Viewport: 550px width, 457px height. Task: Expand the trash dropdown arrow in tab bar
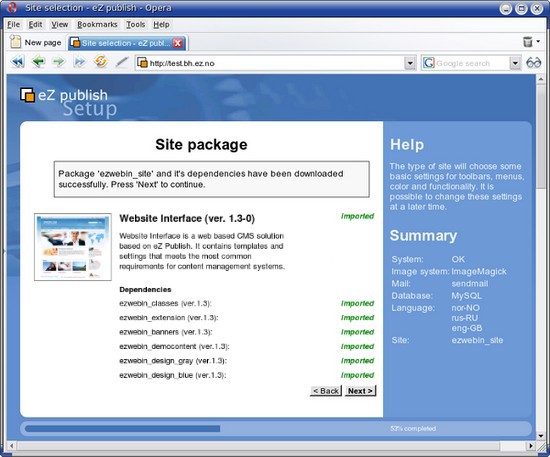(538, 42)
